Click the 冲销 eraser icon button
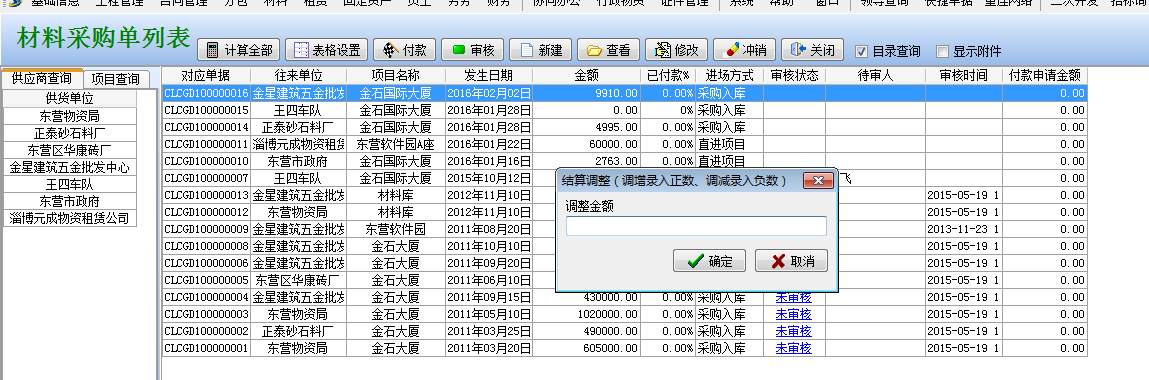This screenshot has height=380, width=1149. [x=731, y=51]
